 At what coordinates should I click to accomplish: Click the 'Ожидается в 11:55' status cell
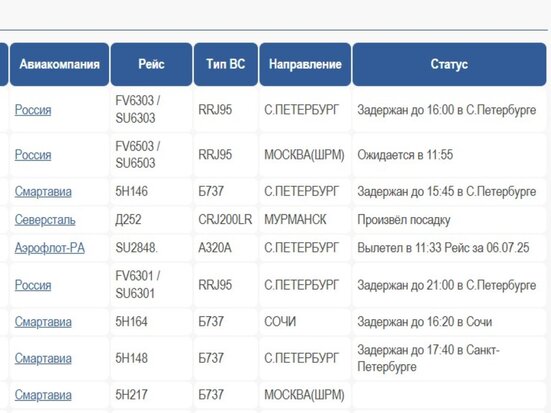[x=449, y=155]
